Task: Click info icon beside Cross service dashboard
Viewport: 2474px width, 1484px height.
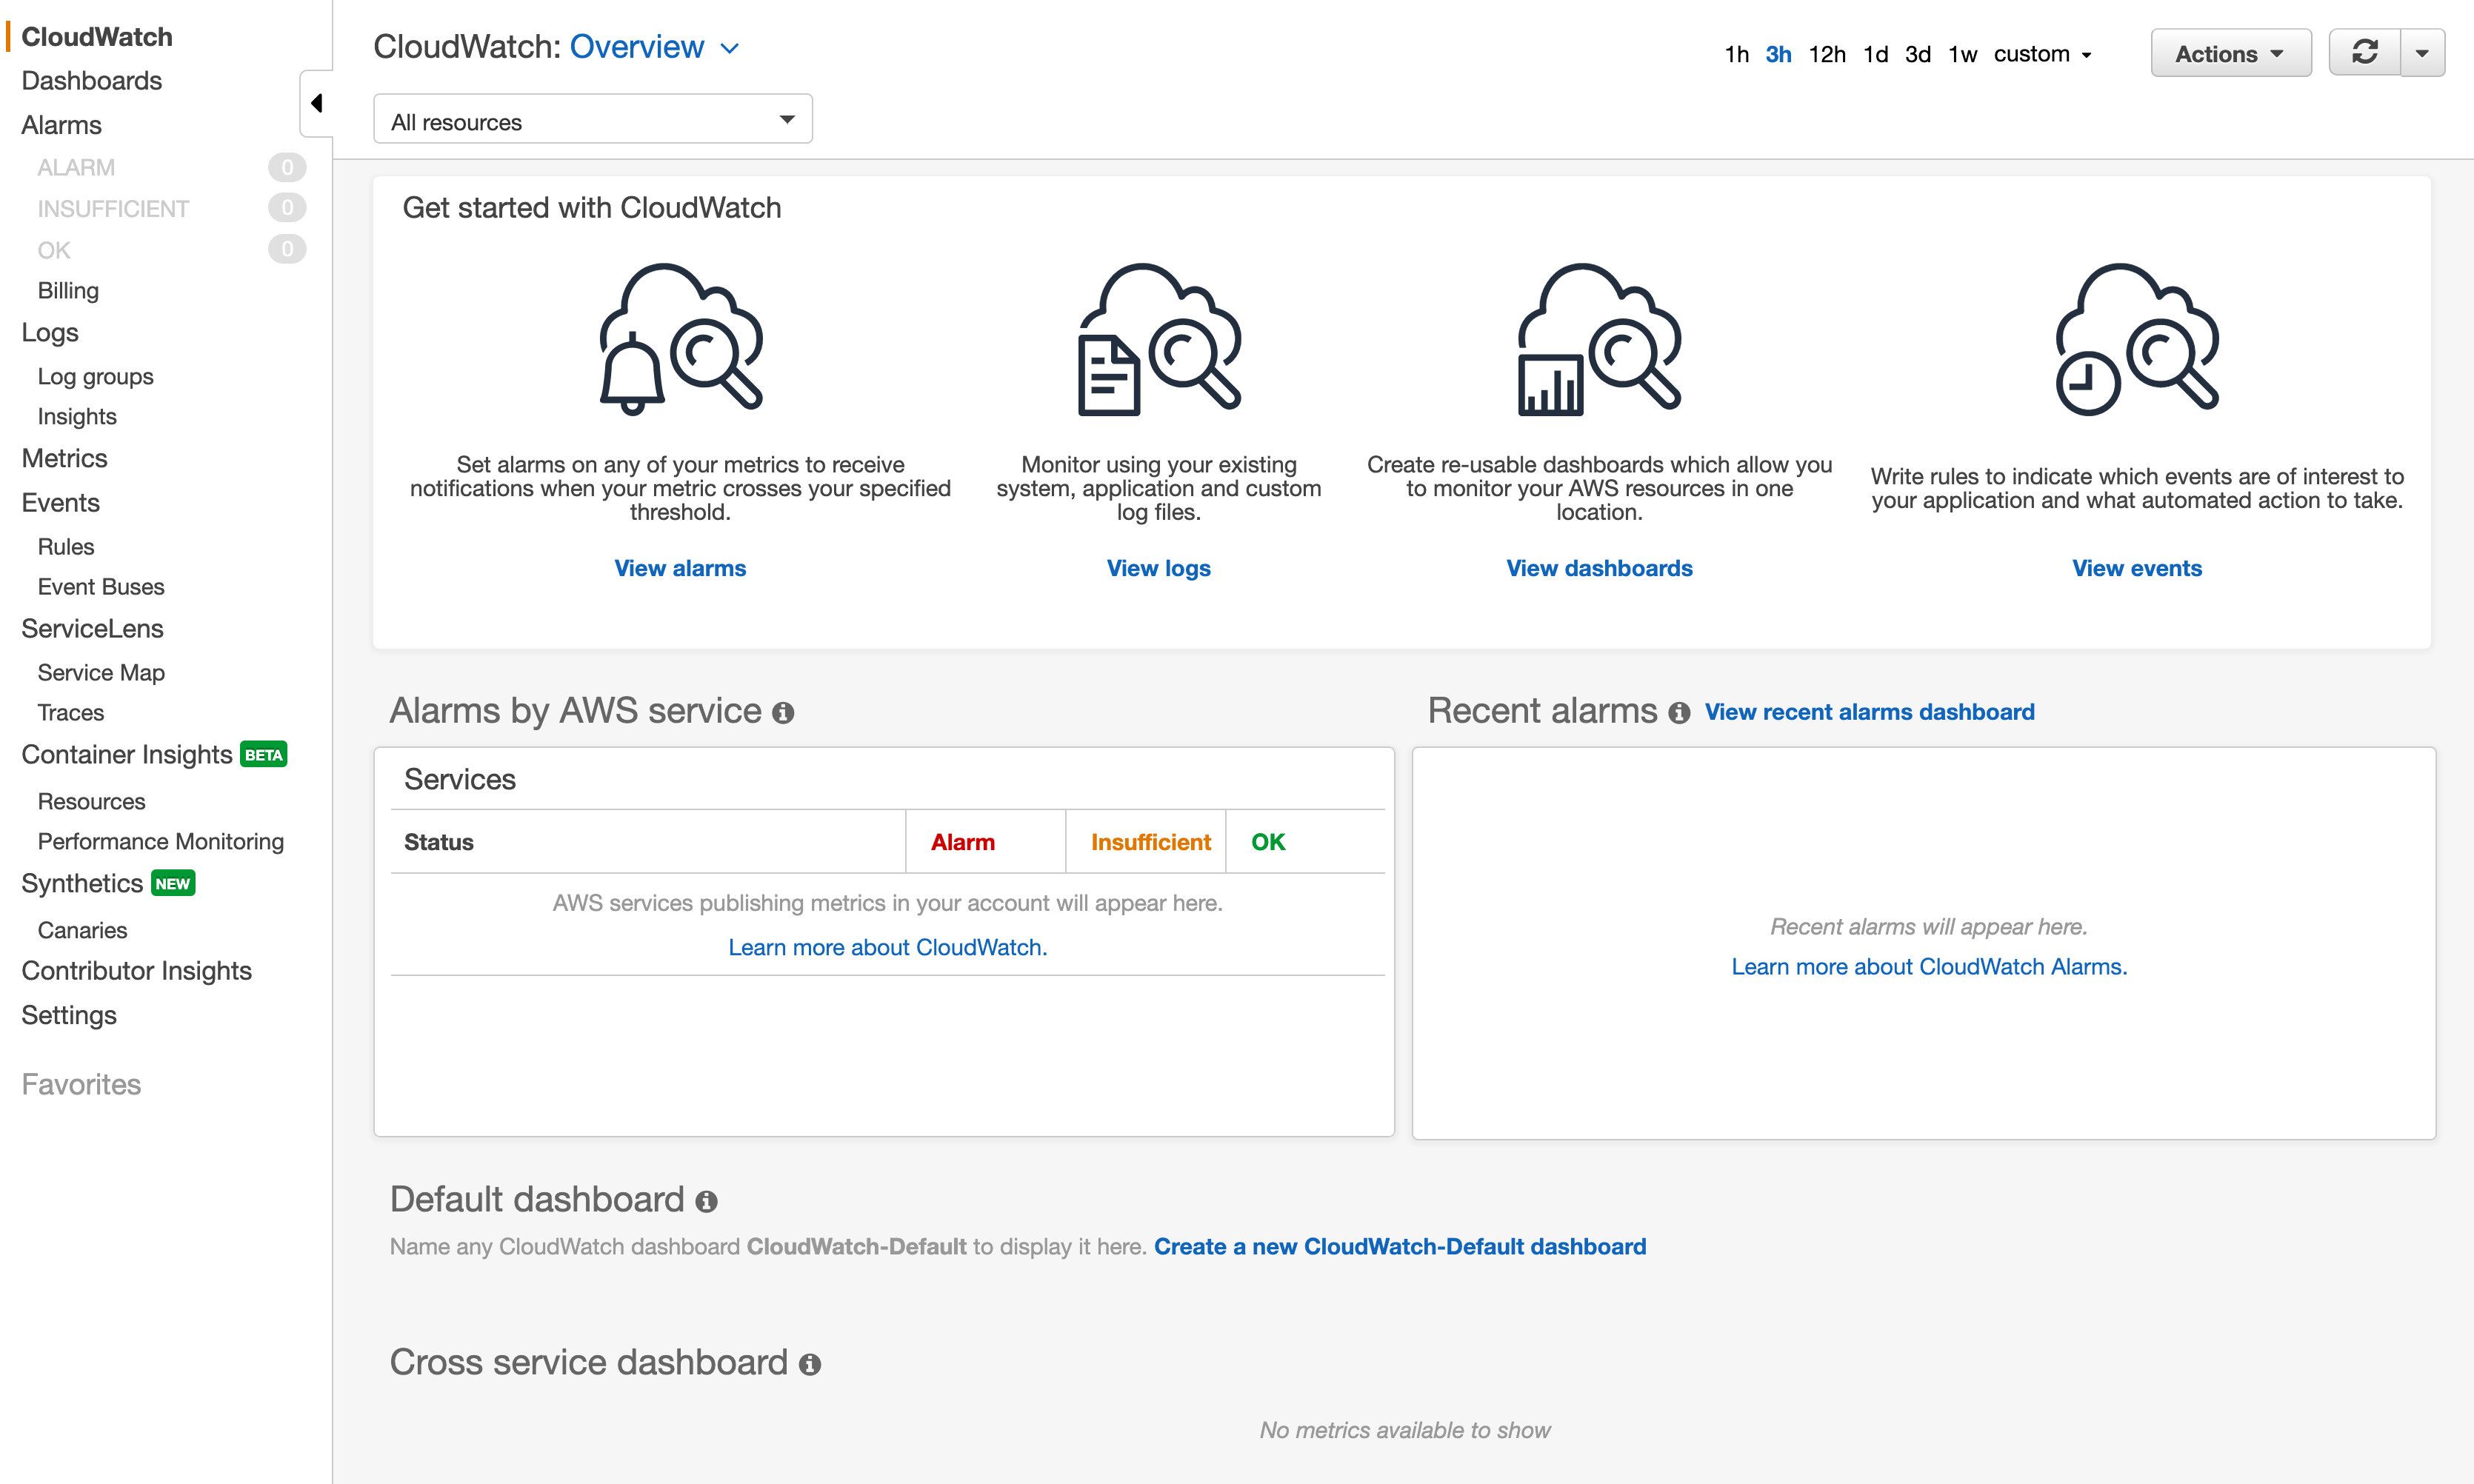Action: click(x=810, y=1365)
